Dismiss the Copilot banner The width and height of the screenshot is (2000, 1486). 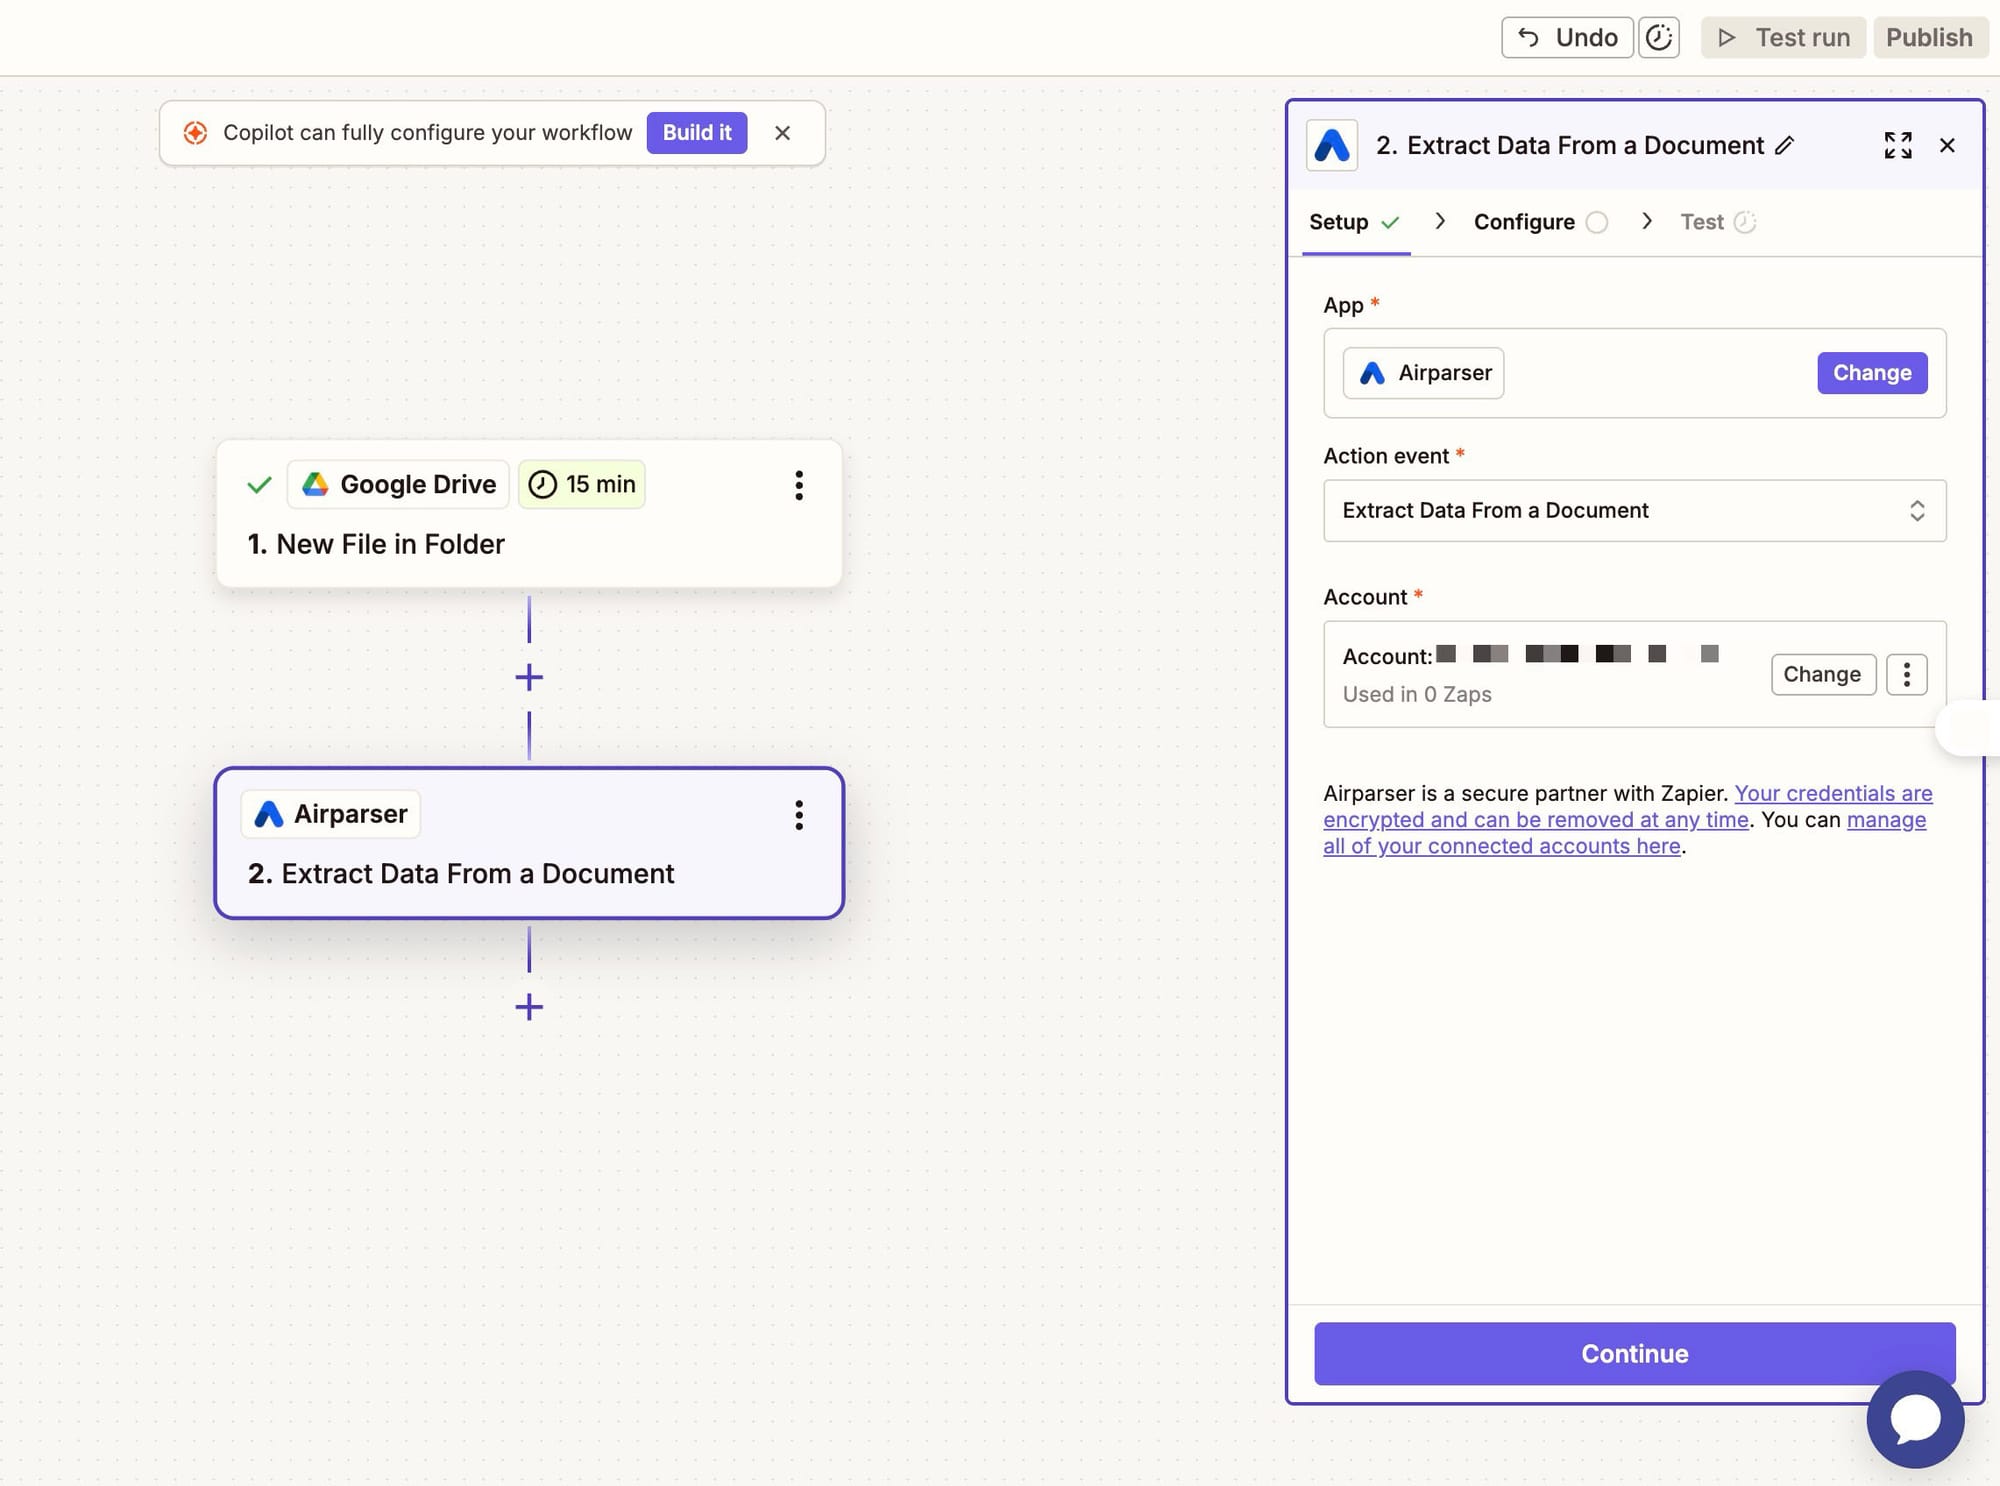[782, 133]
